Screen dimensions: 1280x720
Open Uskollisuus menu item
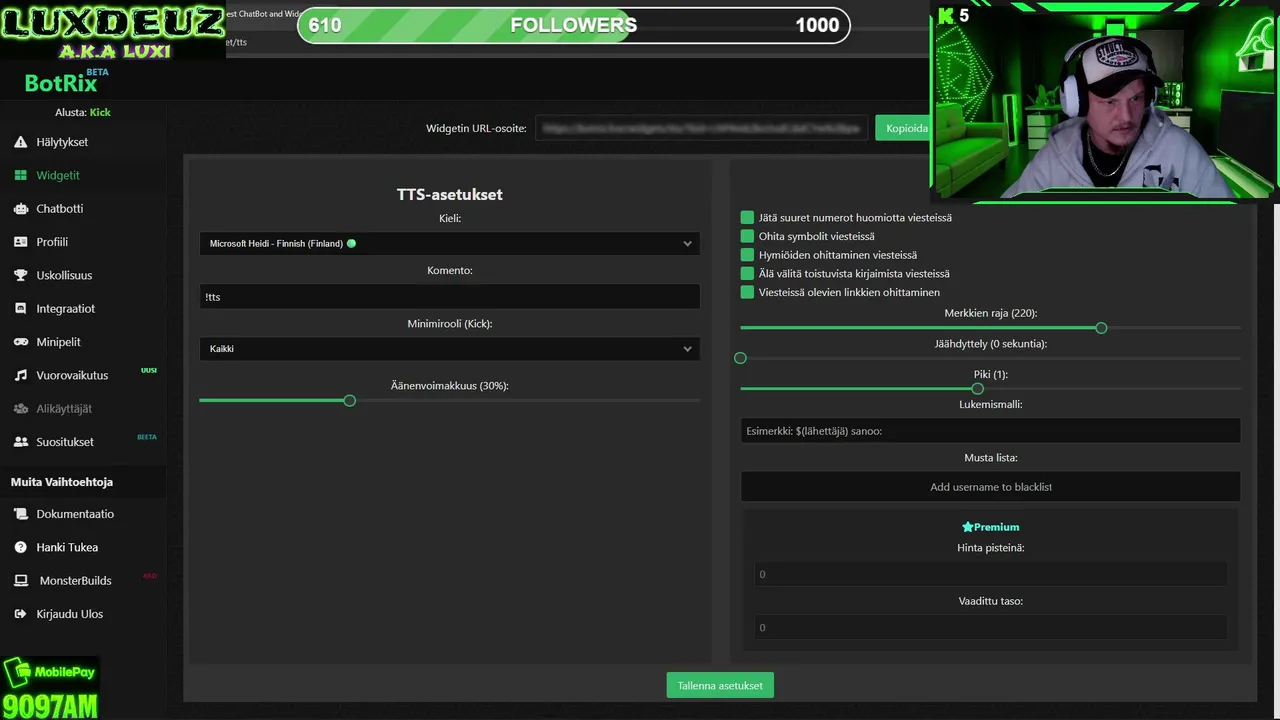coord(64,275)
